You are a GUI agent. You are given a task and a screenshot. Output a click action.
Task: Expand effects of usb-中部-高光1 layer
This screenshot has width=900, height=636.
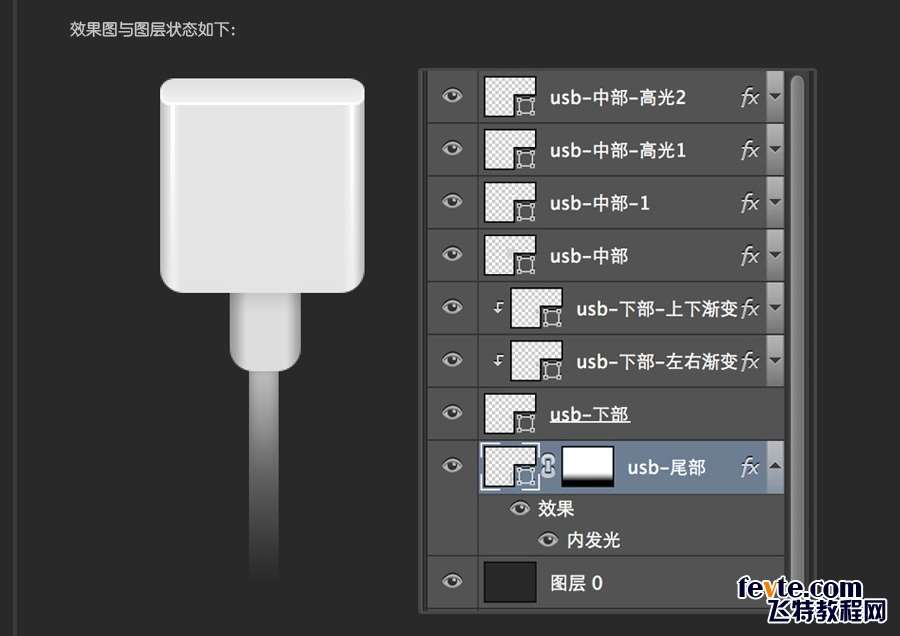(x=775, y=149)
